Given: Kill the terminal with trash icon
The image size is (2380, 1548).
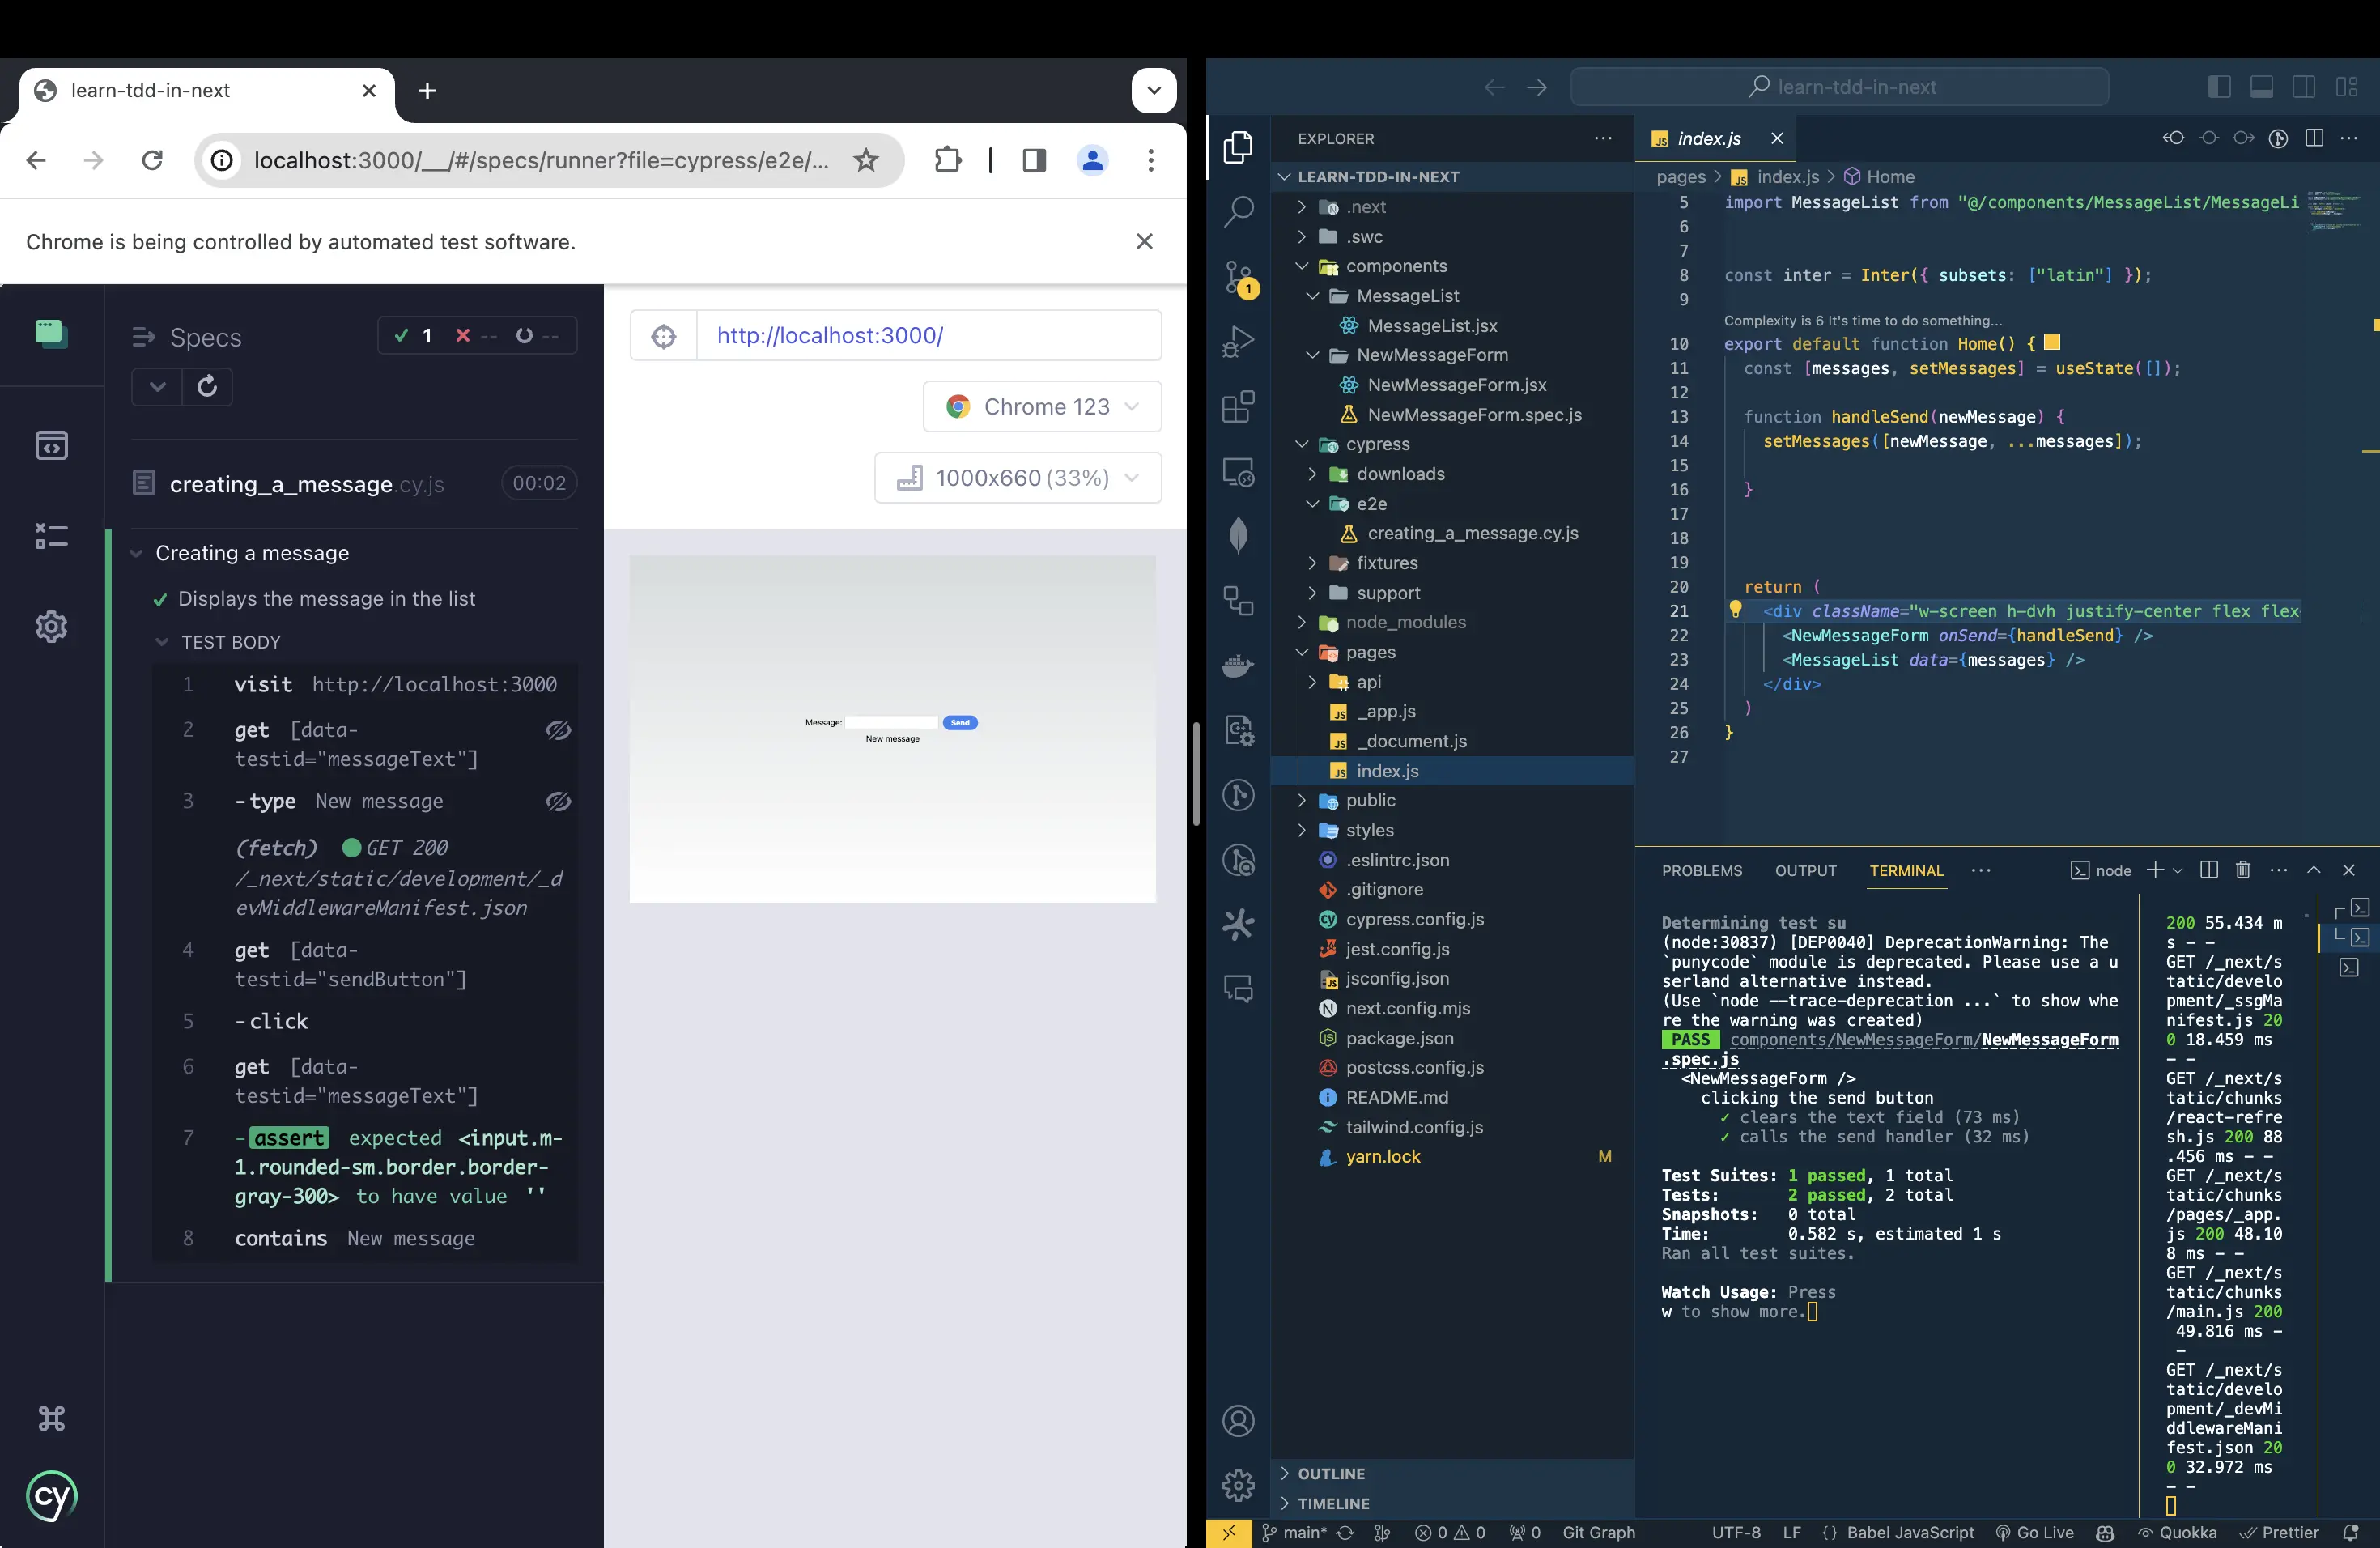Looking at the screenshot, I should 2243,870.
